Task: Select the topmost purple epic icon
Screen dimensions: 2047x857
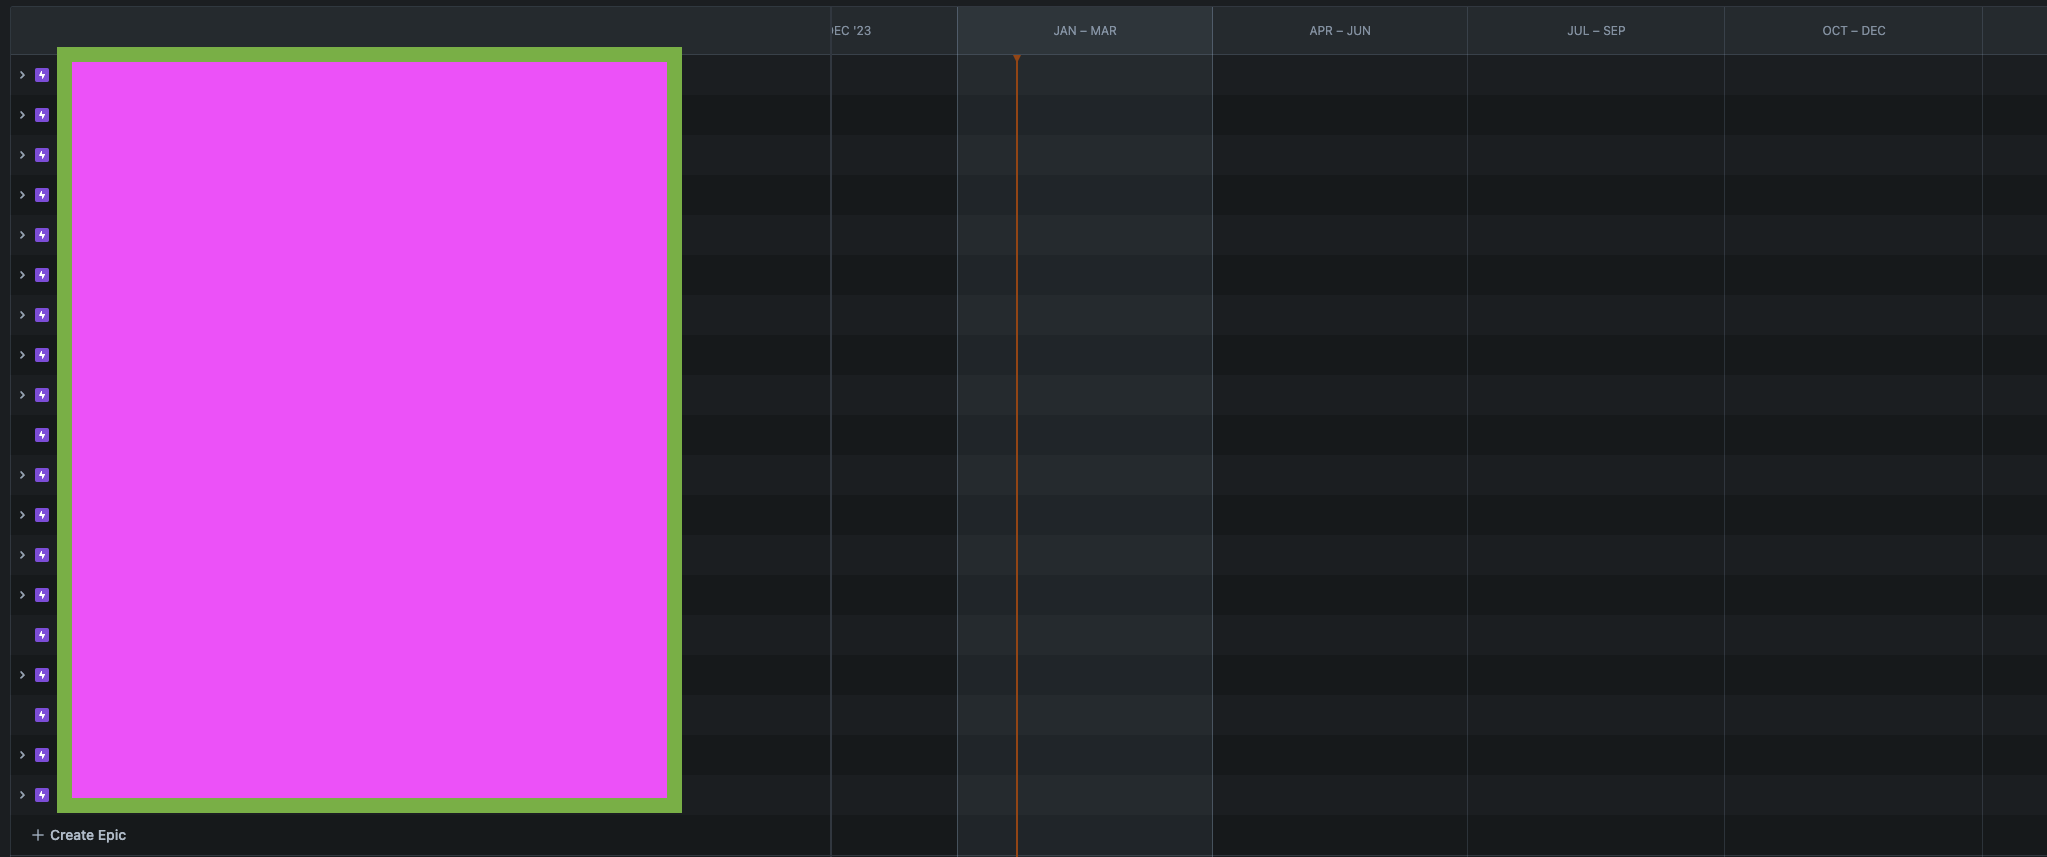Action: pos(42,75)
